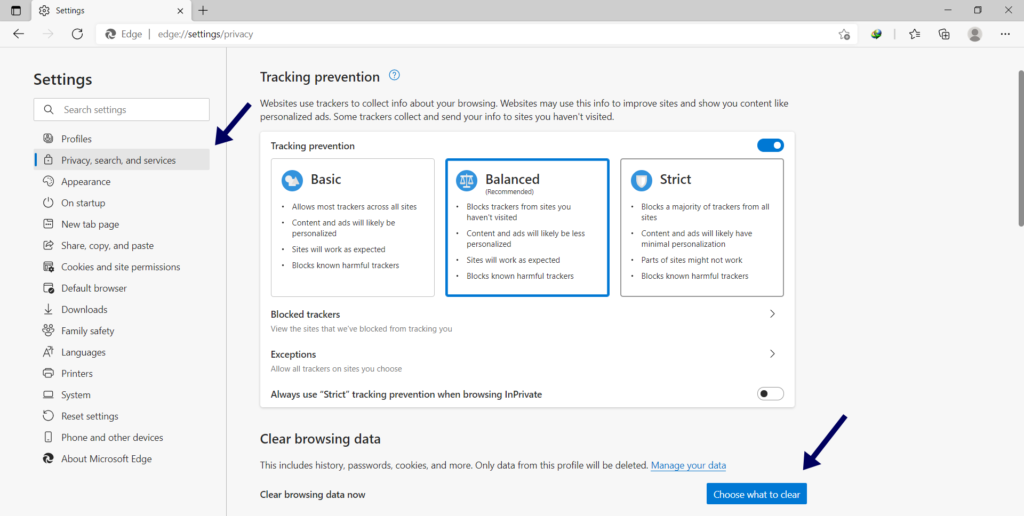The image size is (1024, 516).
Task: Select the Strict tracking prevention card
Action: point(702,227)
